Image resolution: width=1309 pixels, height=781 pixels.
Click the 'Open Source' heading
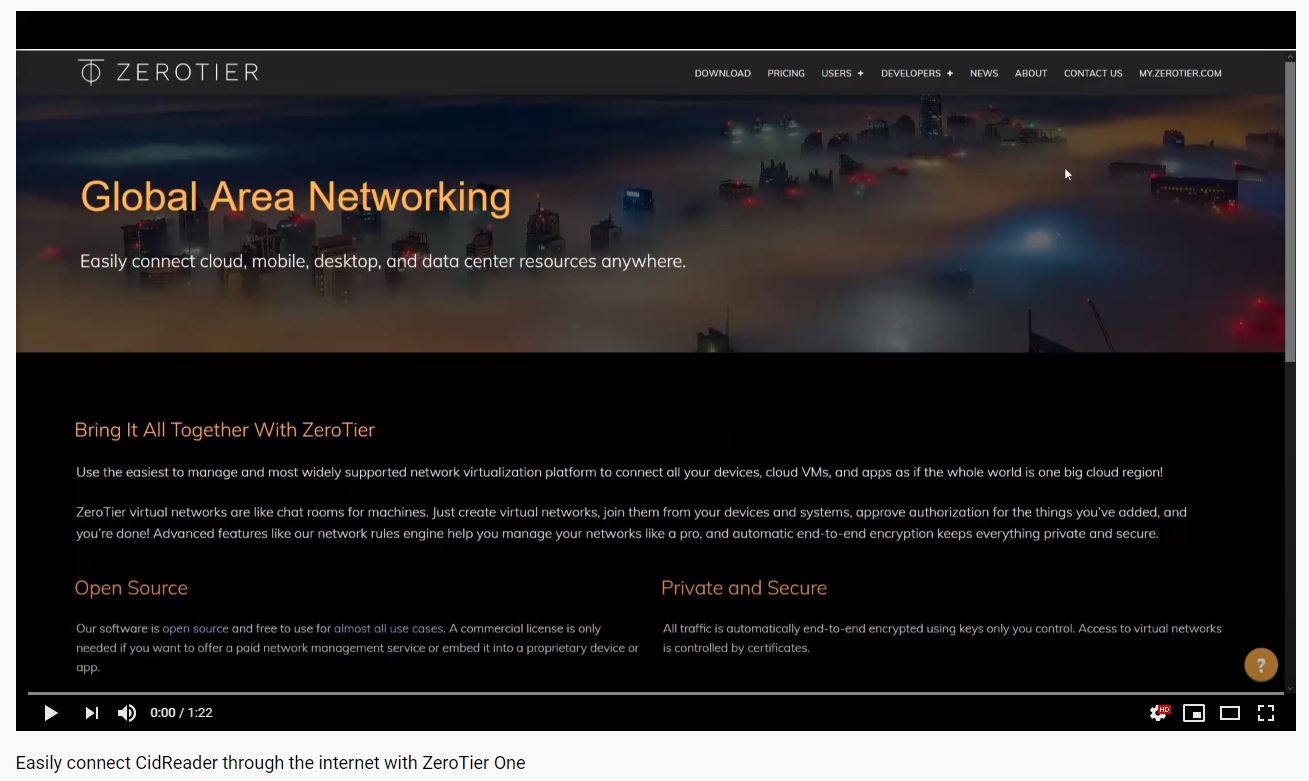(x=131, y=588)
